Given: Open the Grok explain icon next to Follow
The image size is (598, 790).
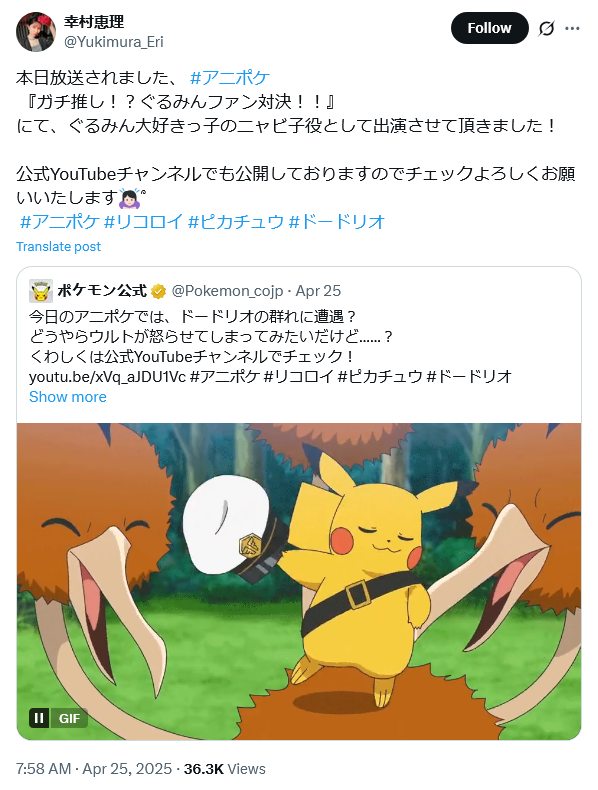Looking at the screenshot, I should click(546, 29).
